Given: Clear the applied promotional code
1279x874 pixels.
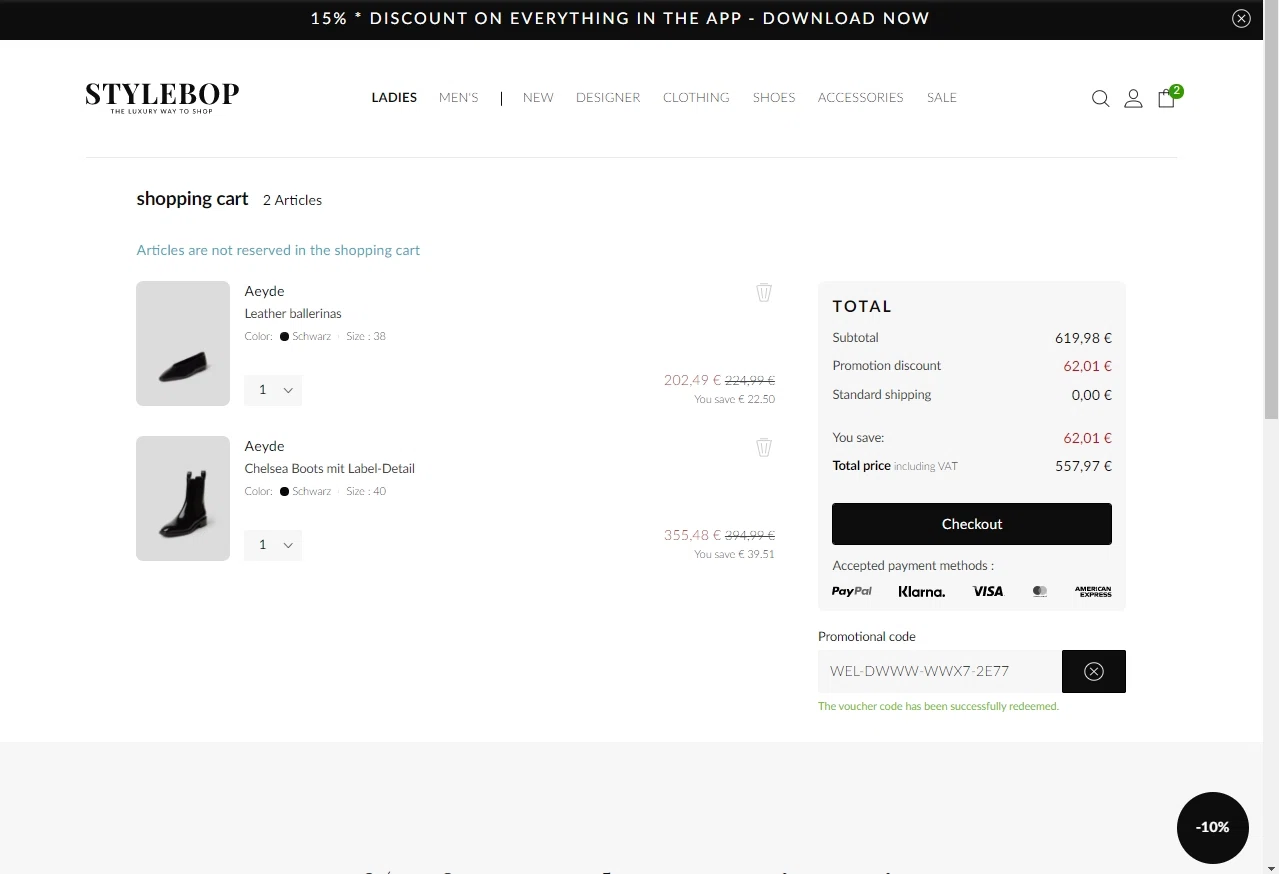Looking at the screenshot, I should [1093, 671].
